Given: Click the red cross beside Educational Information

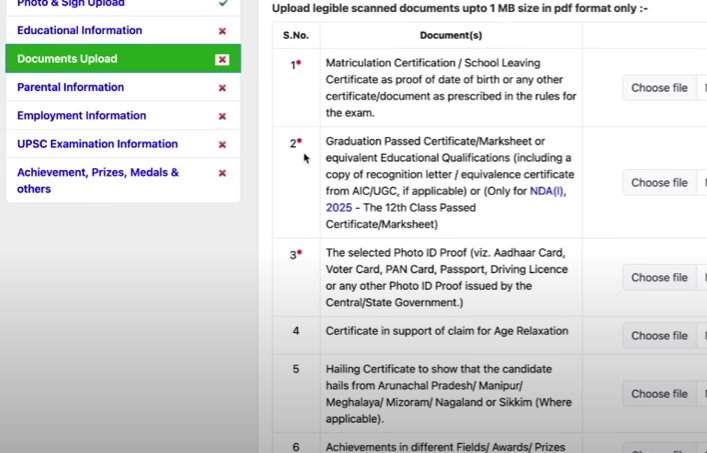Looking at the screenshot, I should point(222,31).
